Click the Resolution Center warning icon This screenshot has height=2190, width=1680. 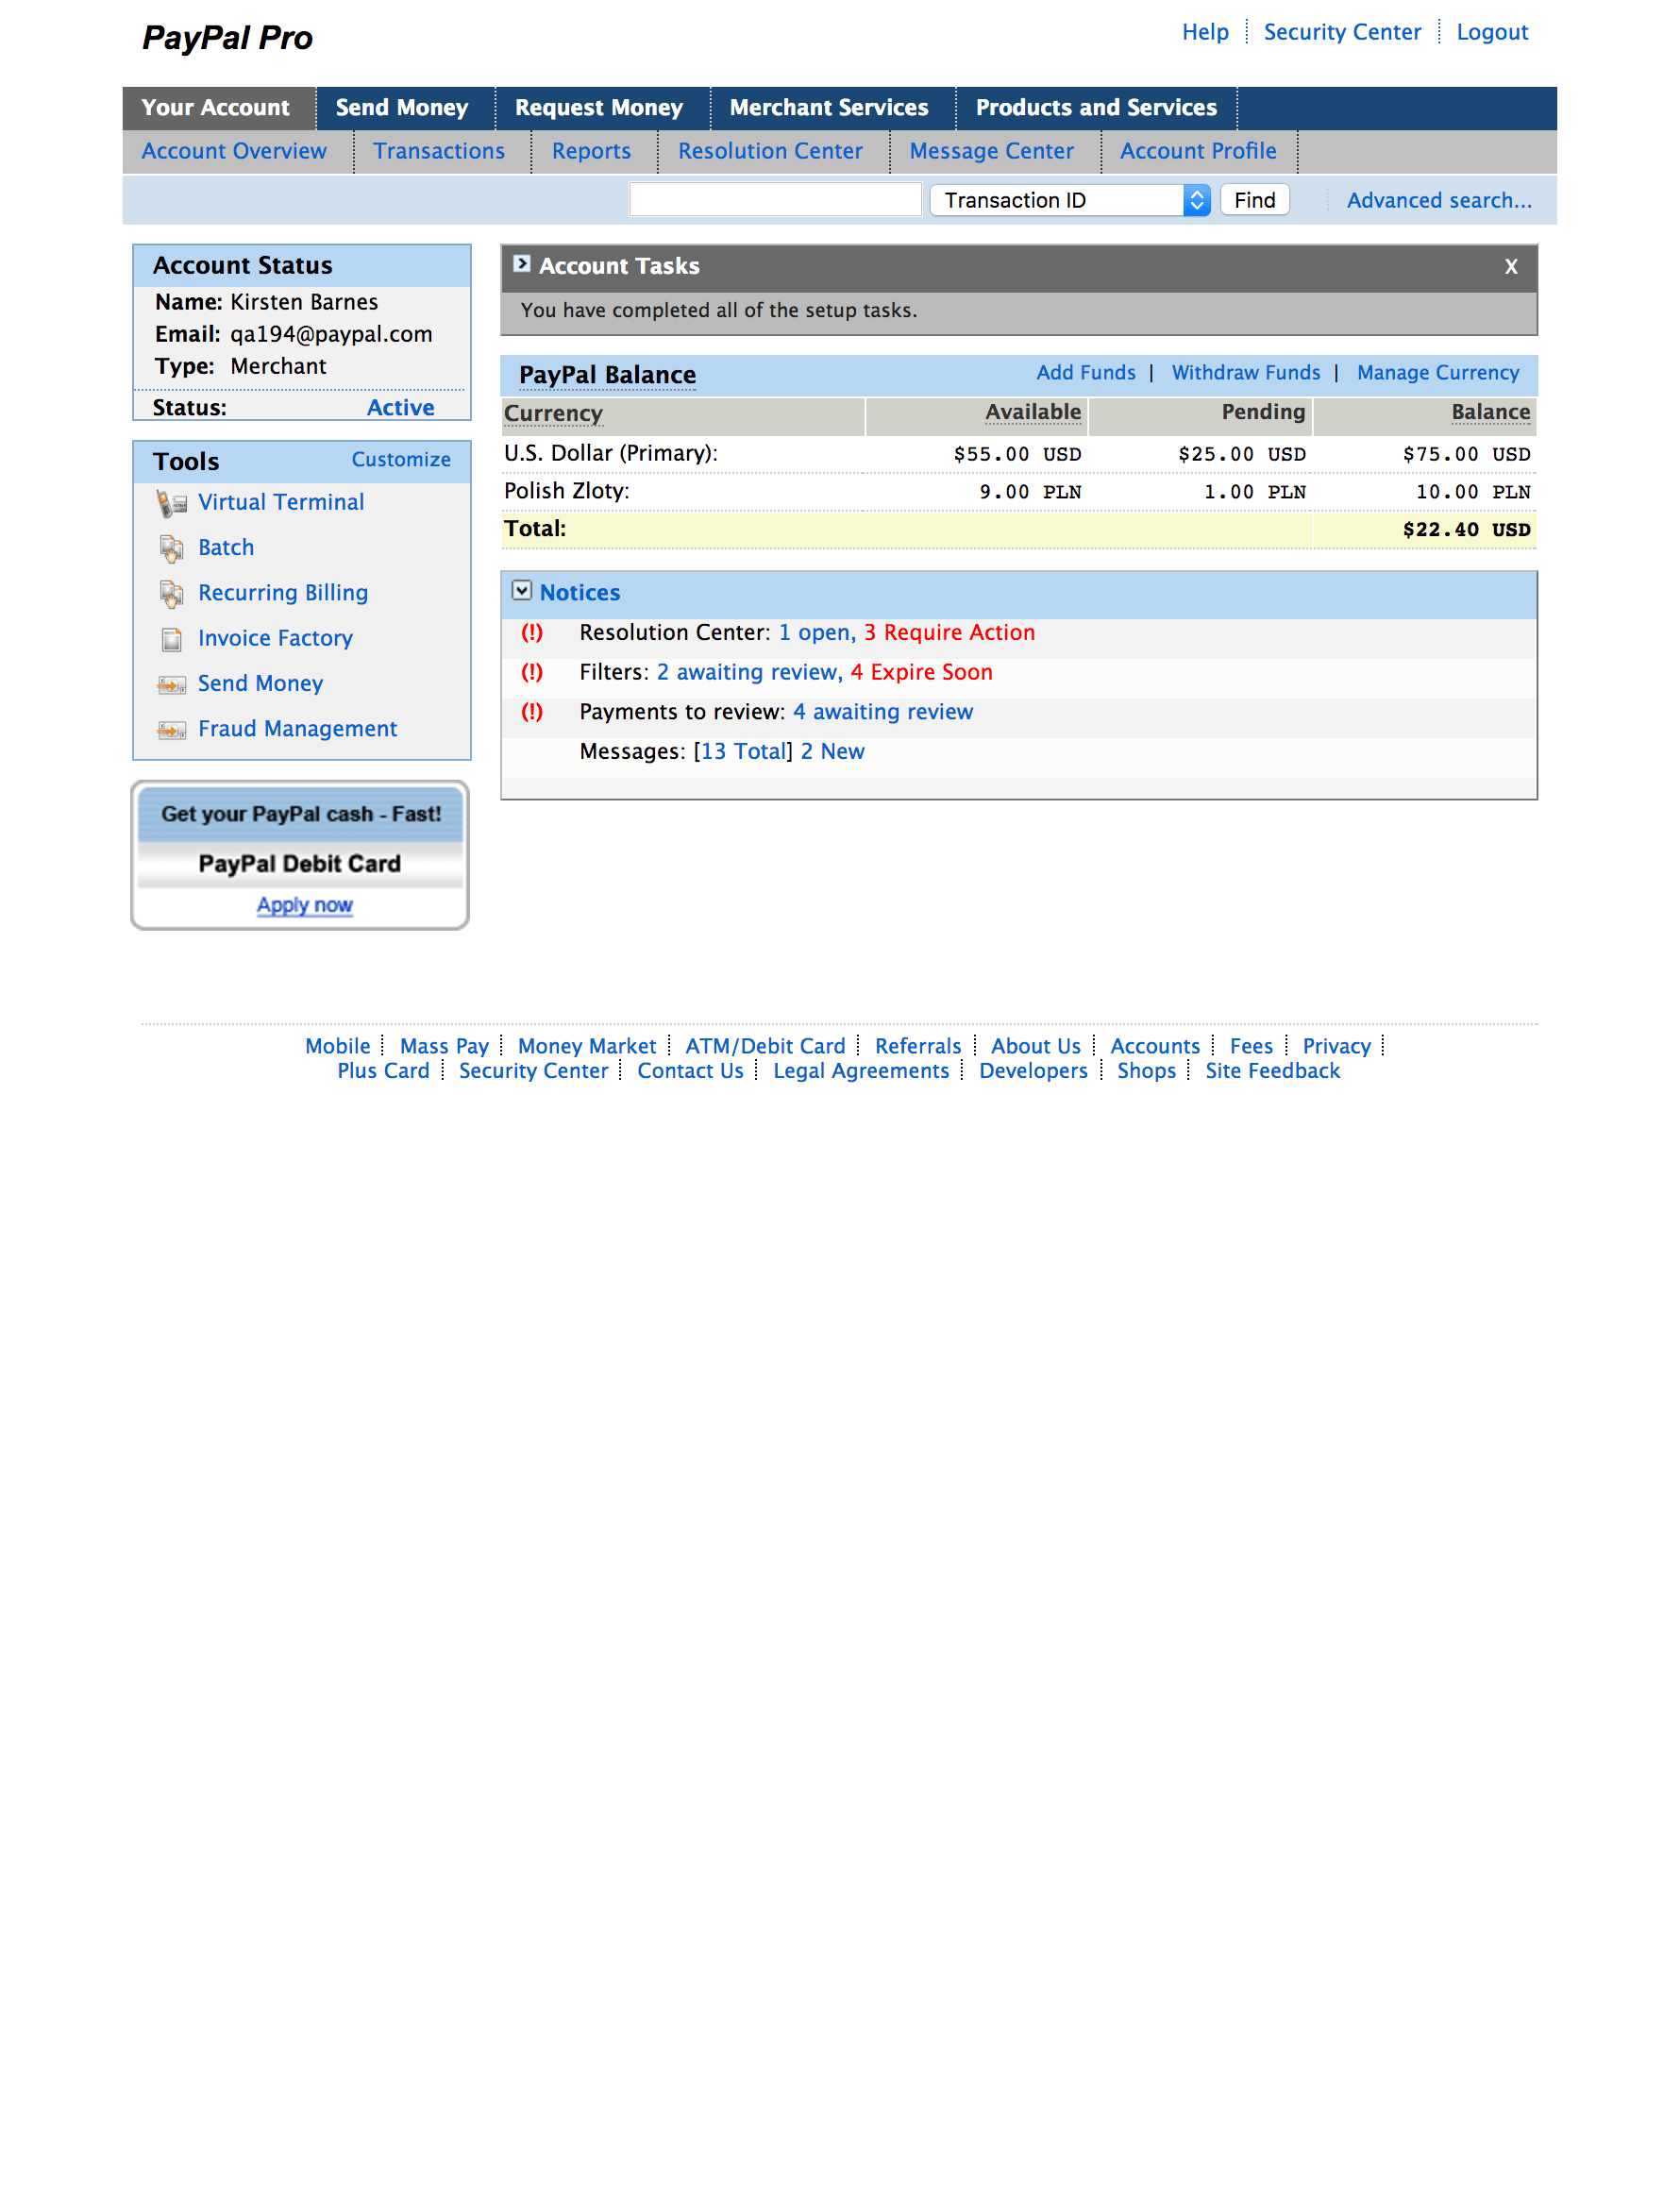tap(531, 632)
